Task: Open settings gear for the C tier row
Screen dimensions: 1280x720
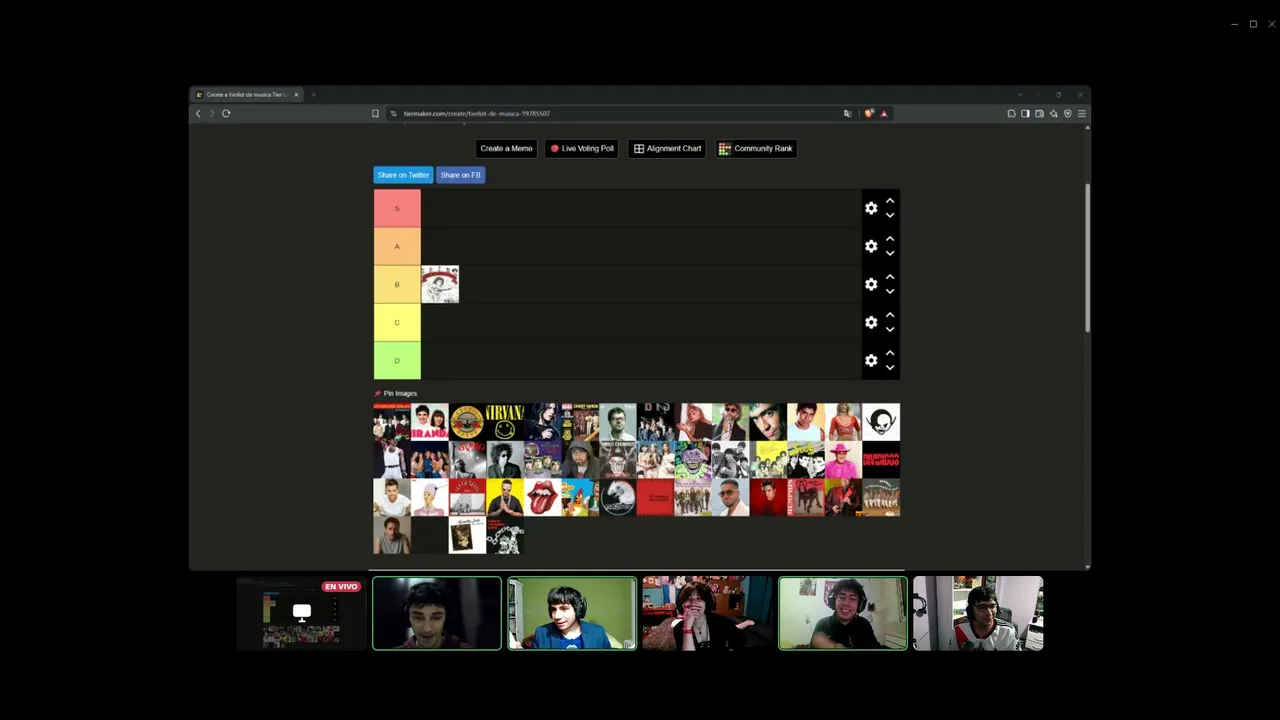Action: 871,322
